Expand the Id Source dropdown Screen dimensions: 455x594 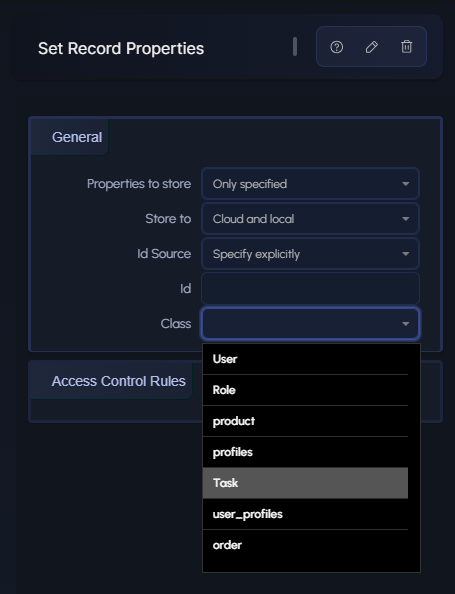(310, 254)
